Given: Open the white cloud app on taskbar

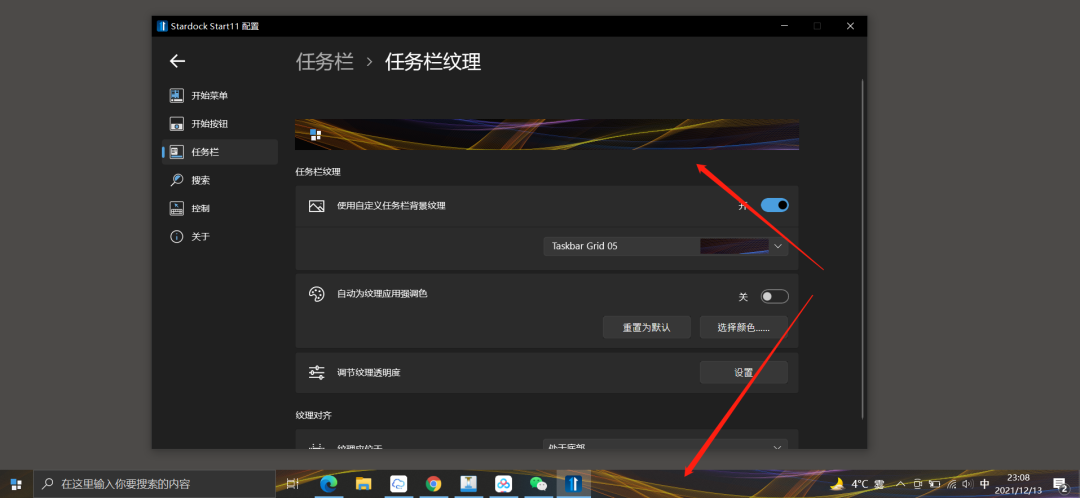Looking at the screenshot, I should pyautogui.click(x=398, y=484).
